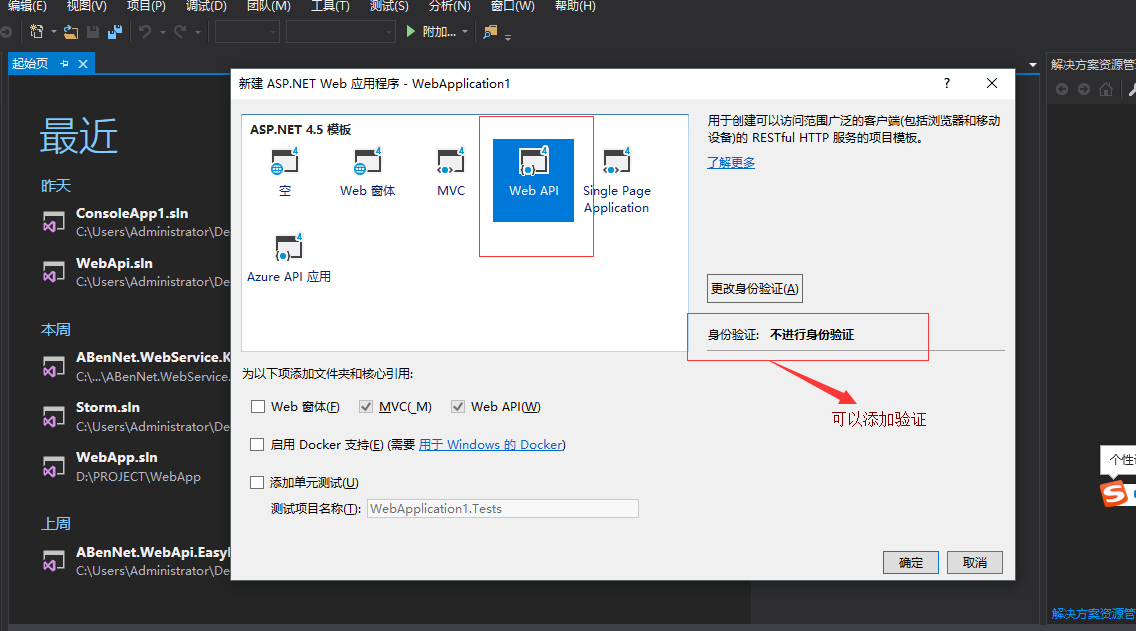
Task: Click the Redo arrow icon
Action: pyautogui.click(x=180, y=32)
